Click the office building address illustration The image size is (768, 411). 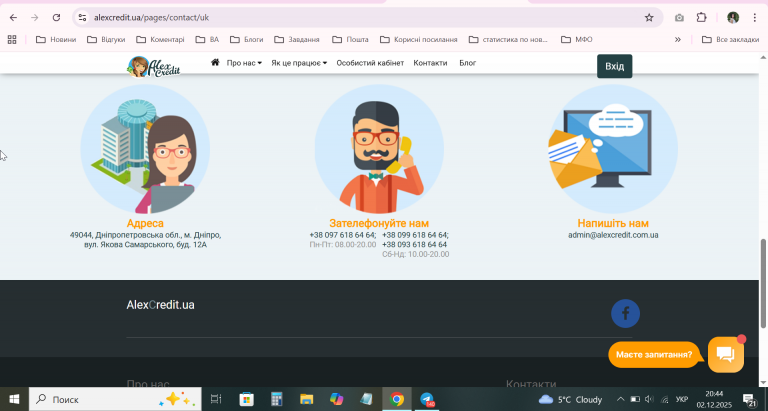(145, 149)
